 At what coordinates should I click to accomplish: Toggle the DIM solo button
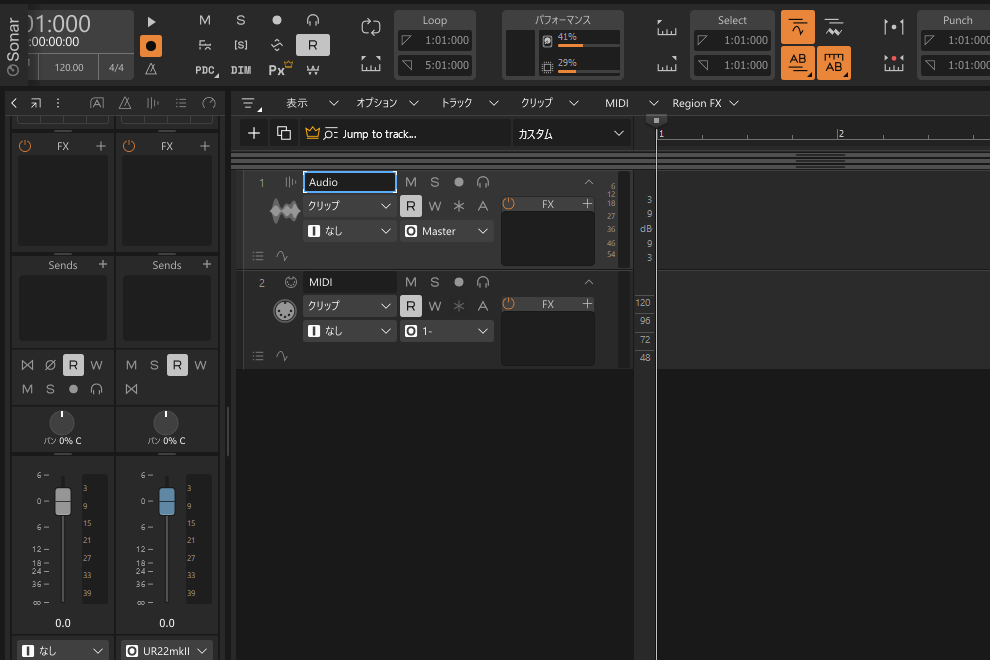coord(241,70)
